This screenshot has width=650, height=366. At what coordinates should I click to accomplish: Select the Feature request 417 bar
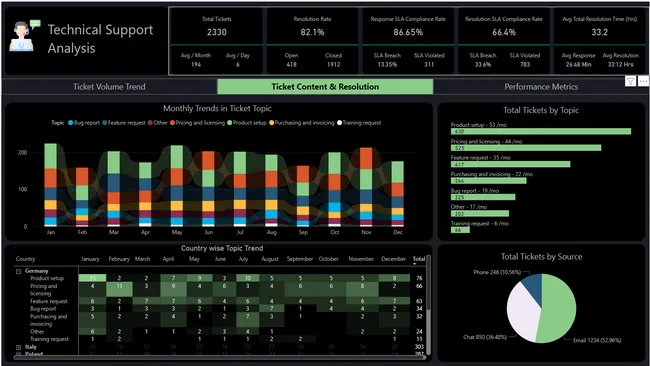tap(511, 165)
